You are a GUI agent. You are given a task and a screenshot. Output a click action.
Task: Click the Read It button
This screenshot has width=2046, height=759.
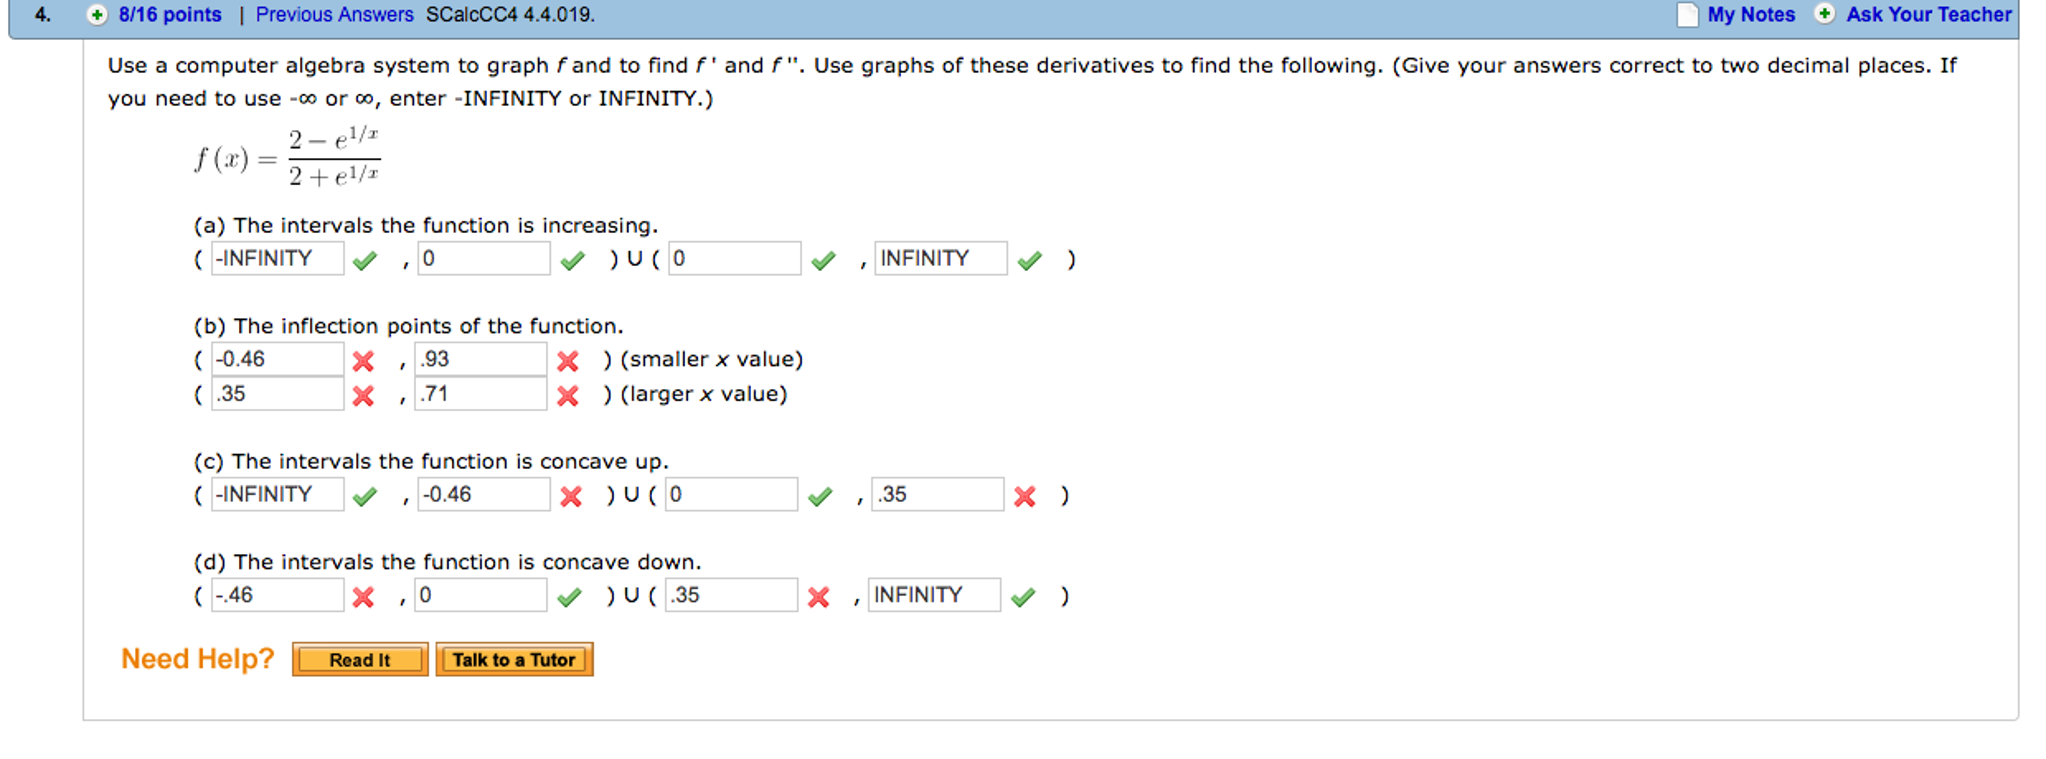(359, 659)
